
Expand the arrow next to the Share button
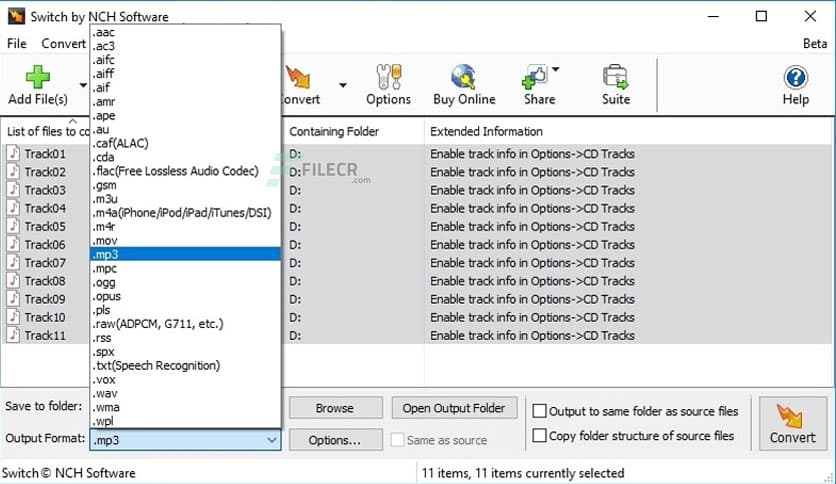pos(556,70)
